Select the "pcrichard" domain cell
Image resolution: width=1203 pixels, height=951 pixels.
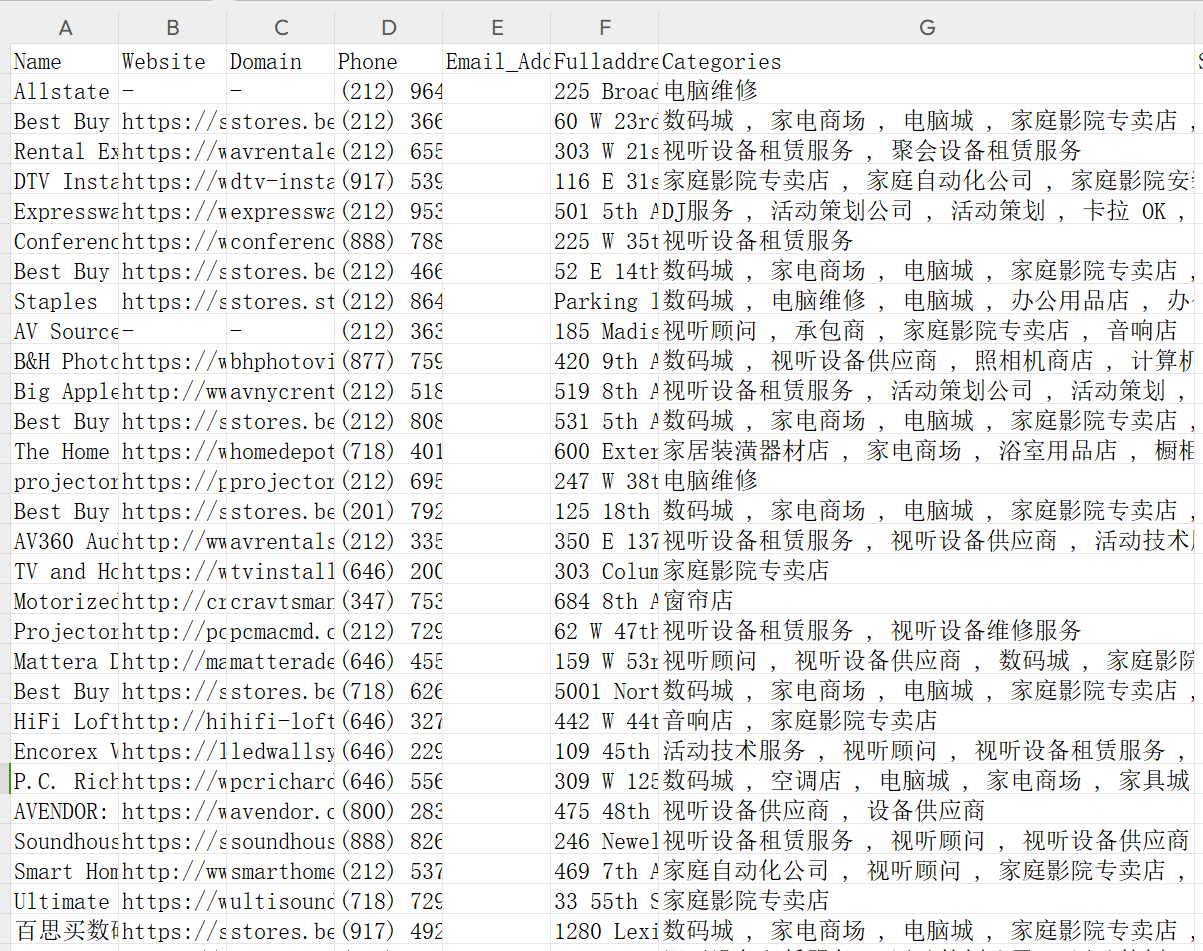coord(281,781)
